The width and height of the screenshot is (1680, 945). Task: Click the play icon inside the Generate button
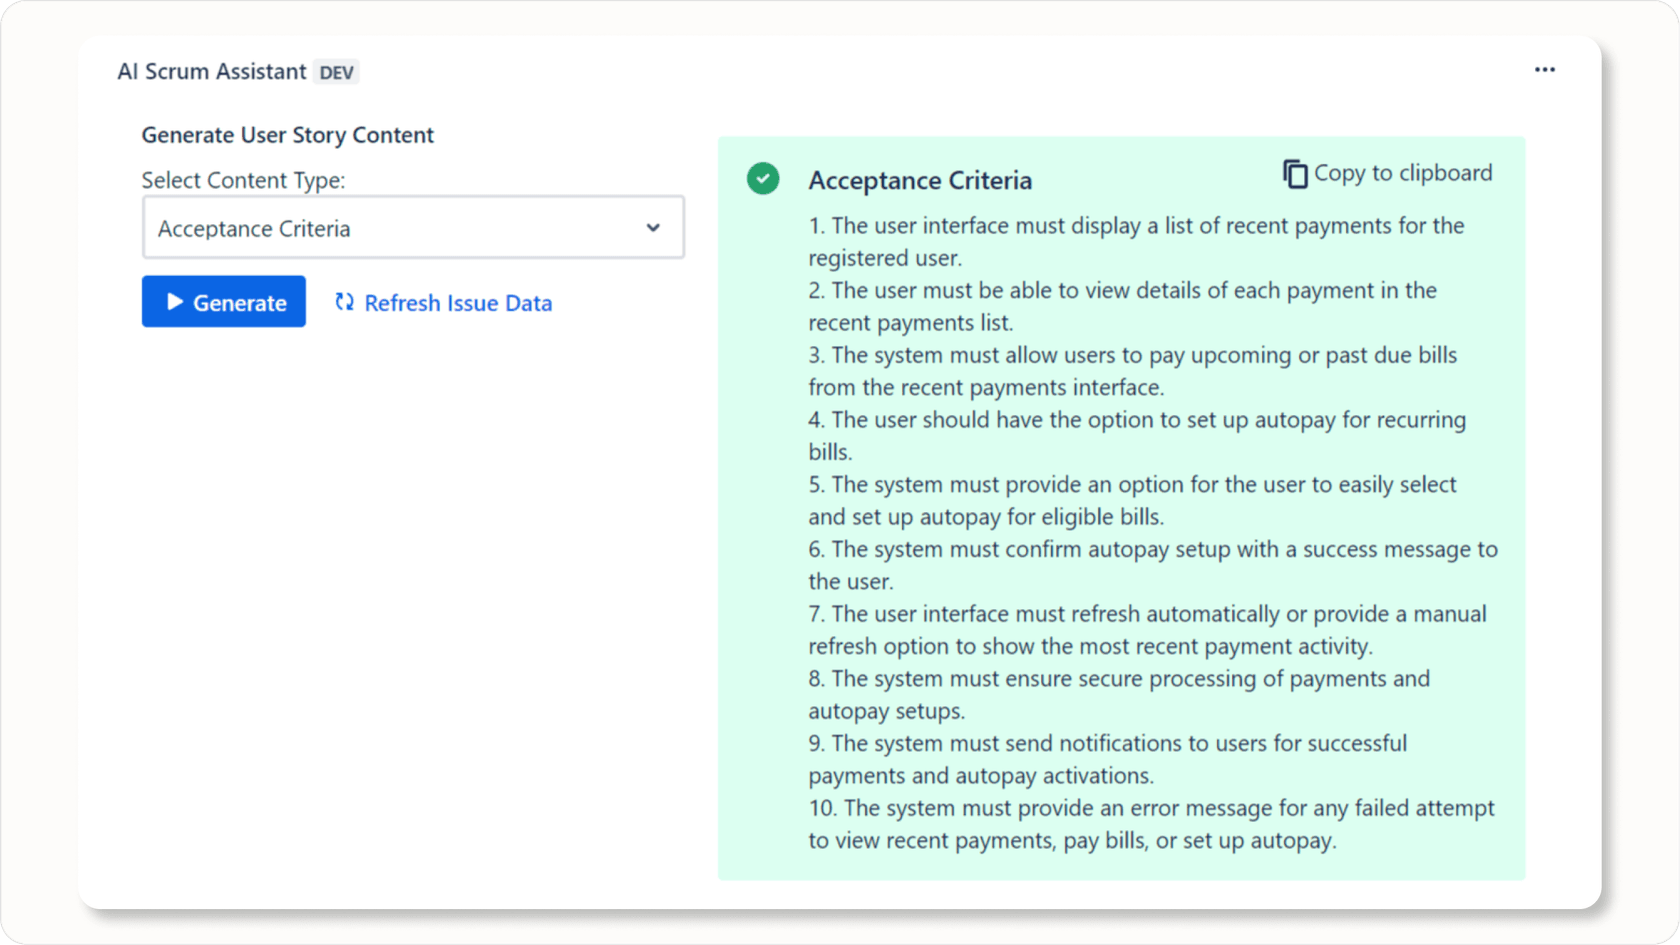175,301
